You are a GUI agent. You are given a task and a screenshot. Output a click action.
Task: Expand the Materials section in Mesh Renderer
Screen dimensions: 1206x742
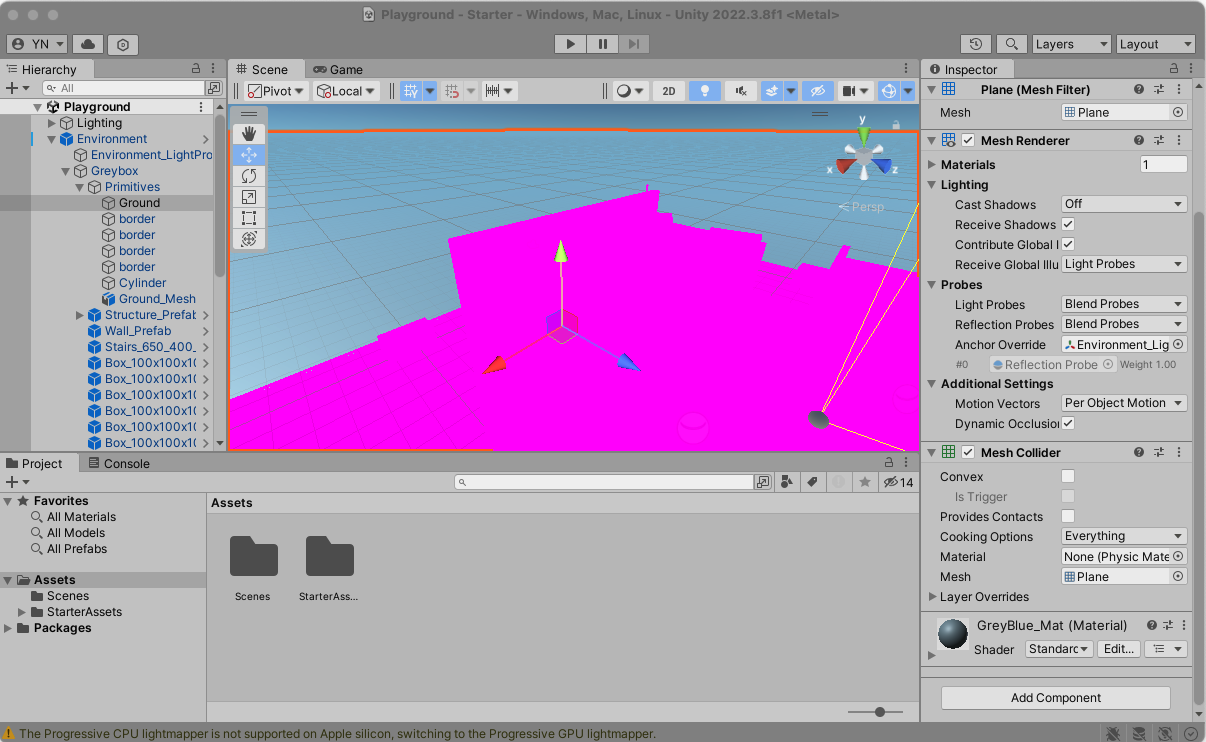click(x=933, y=165)
